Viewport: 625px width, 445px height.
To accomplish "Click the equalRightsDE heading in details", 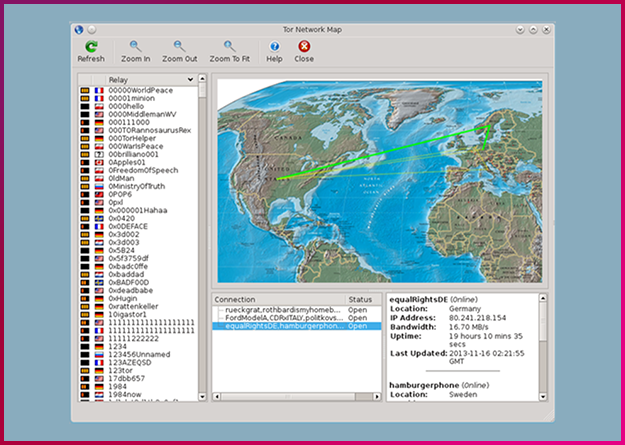I will point(419,299).
